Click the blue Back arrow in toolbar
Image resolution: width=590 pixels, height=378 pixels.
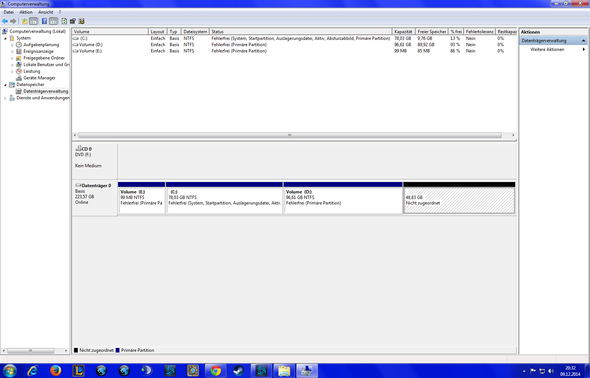click(x=5, y=21)
